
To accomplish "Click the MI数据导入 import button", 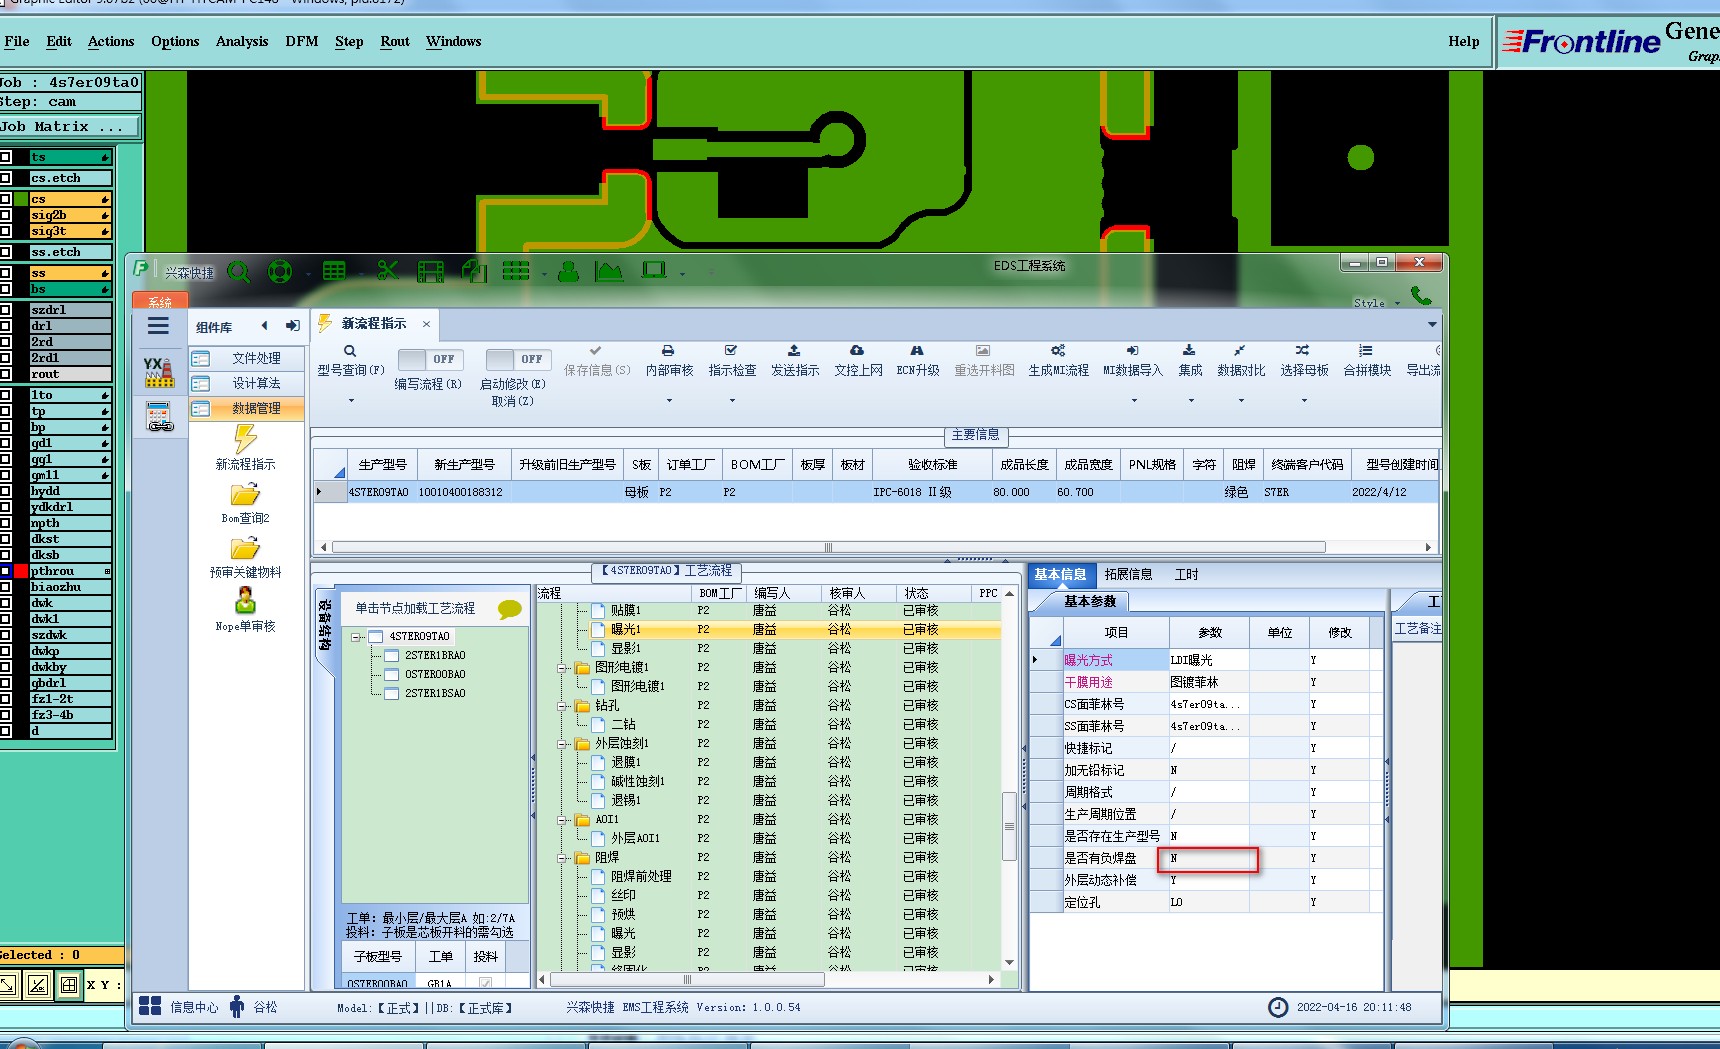I will [1132, 361].
